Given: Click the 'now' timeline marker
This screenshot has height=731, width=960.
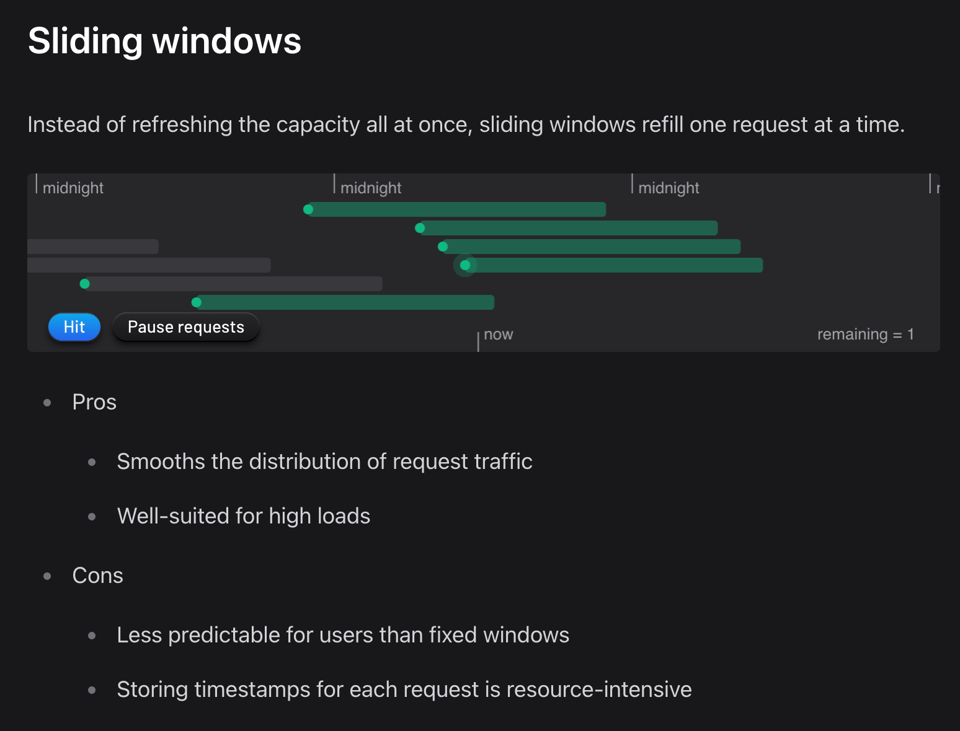Looking at the screenshot, I should (x=497, y=335).
